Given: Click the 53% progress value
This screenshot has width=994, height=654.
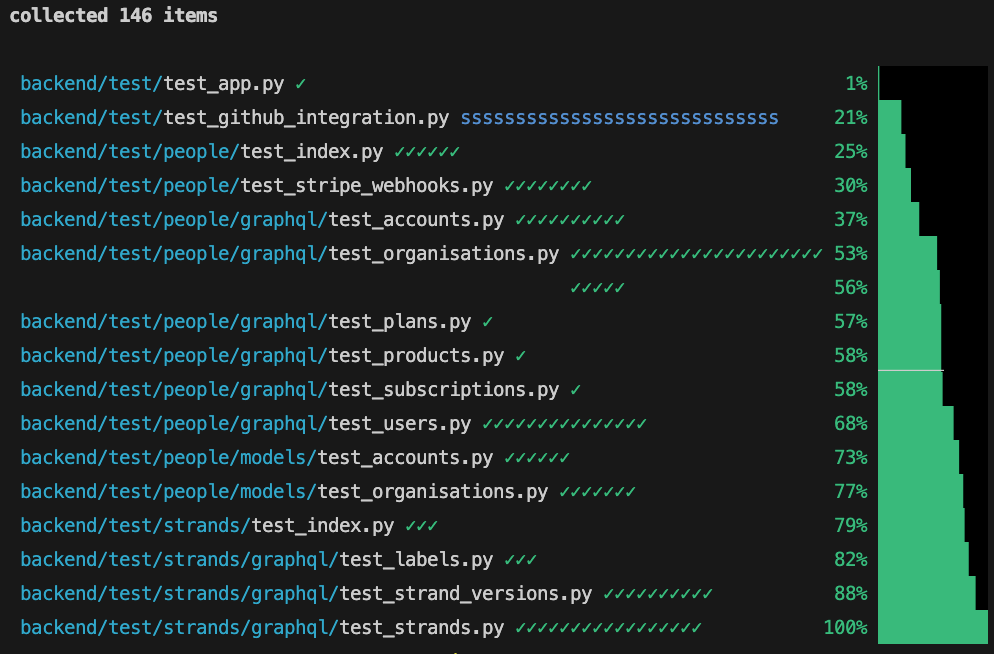Looking at the screenshot, I should pos(851,254).
